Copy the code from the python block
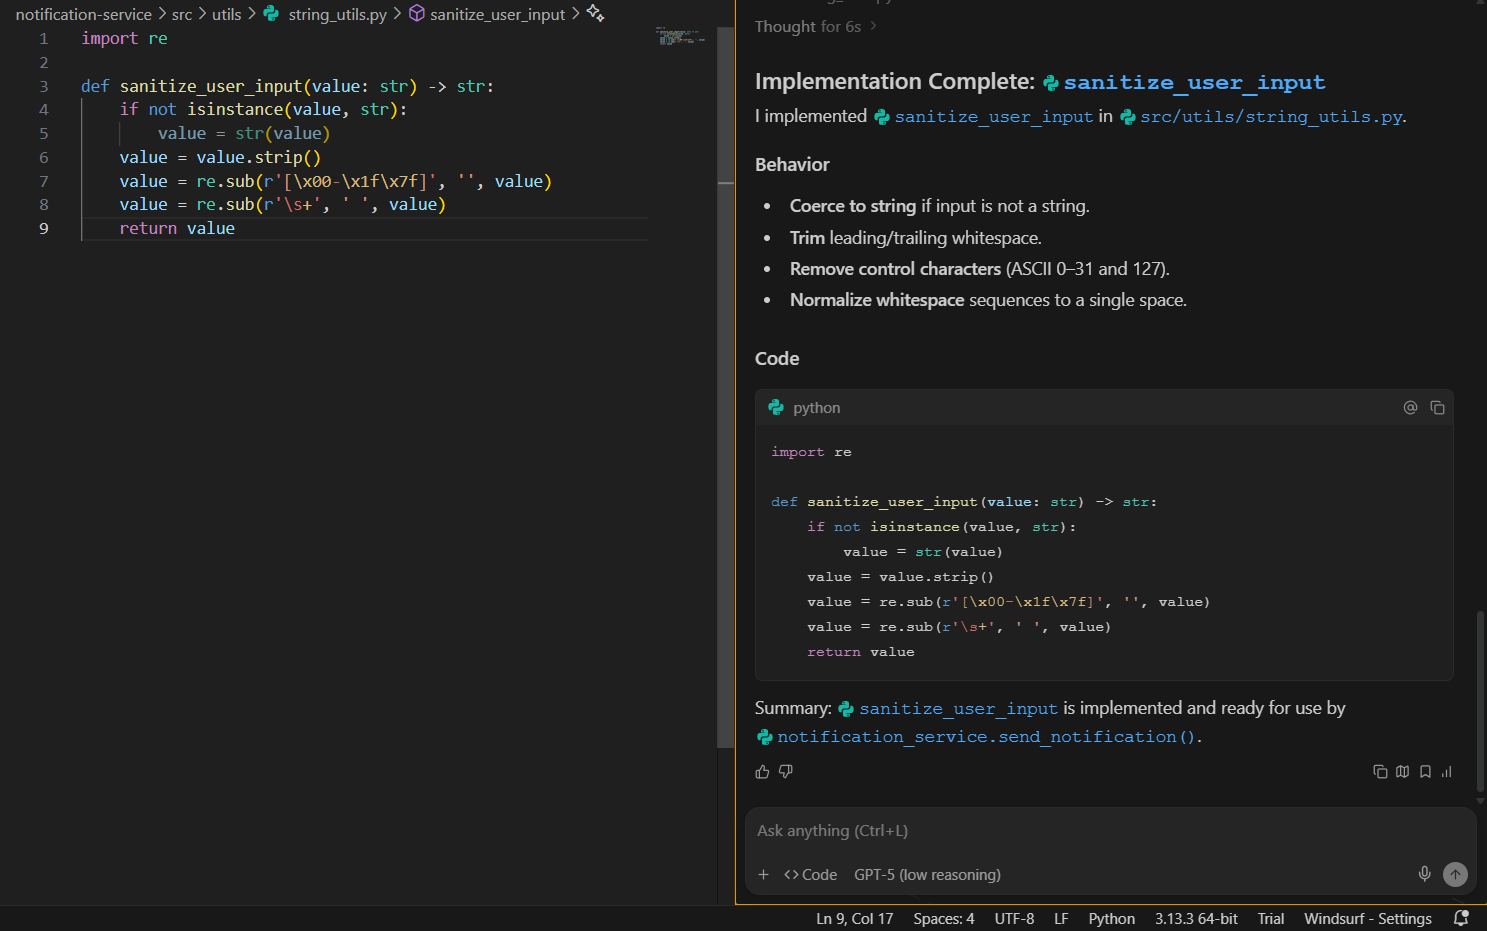The width and height of the screenshot is (1487, 931). [1437, 407]
